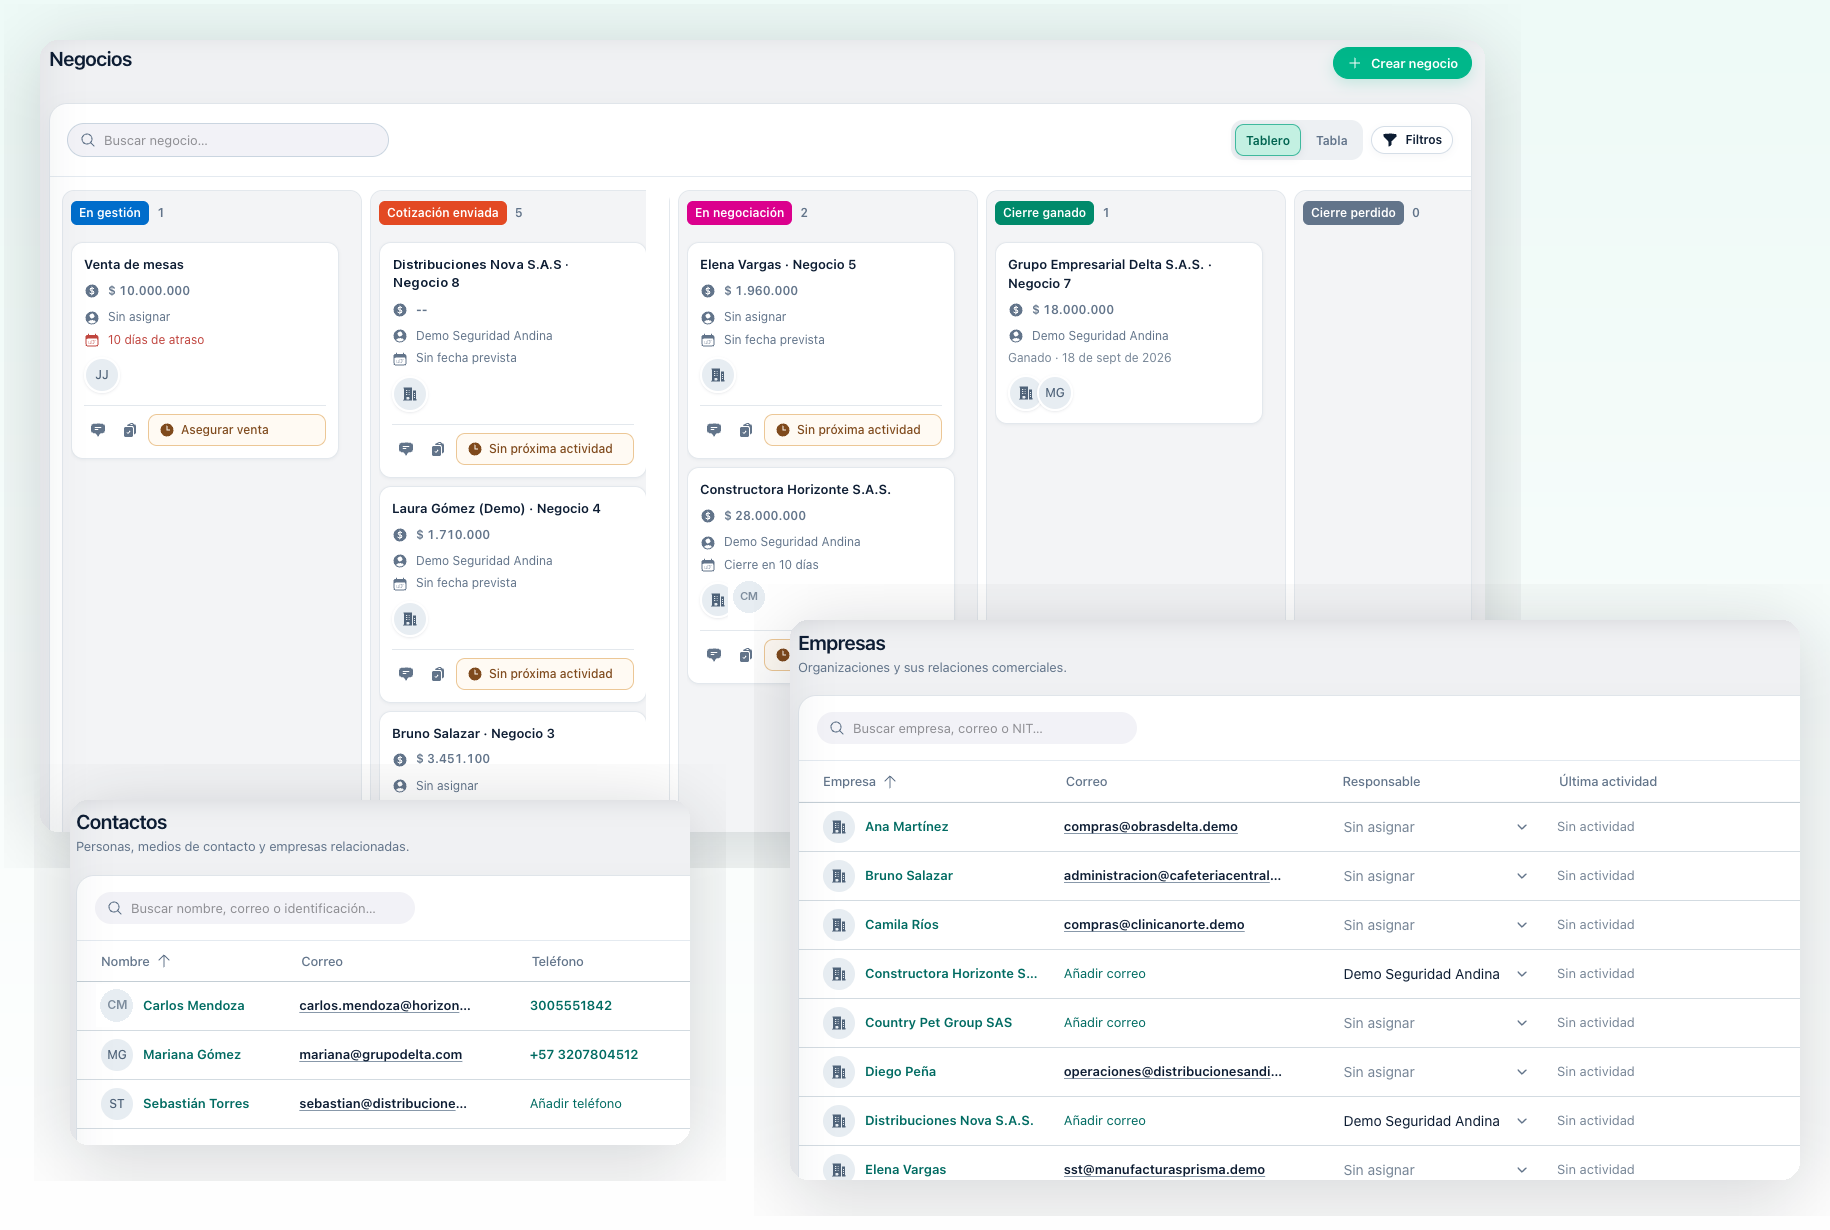Click Sin próxima actividad on Negocio 8
This screenshot has width=1830, height=1230.
point(545,449)
